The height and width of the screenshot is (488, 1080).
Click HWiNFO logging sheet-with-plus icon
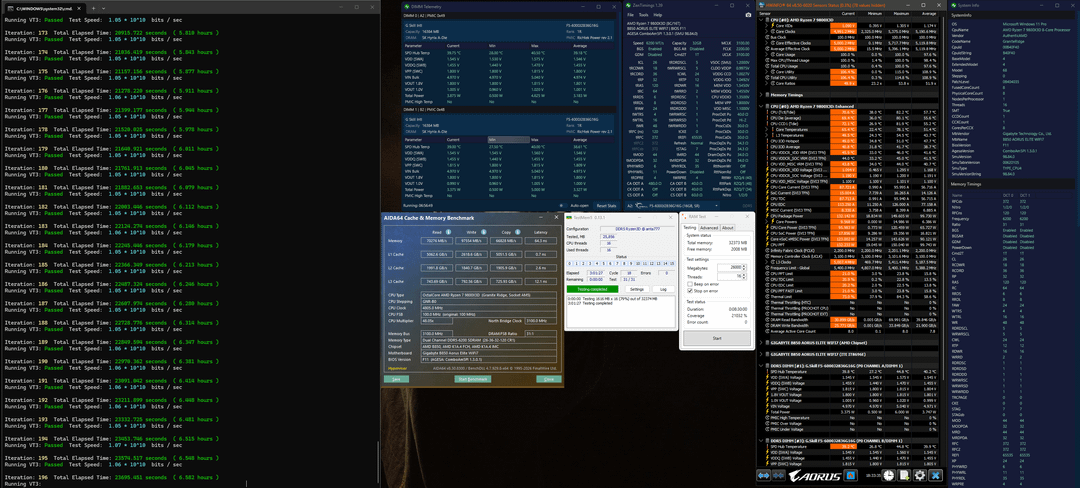point(904,476)
